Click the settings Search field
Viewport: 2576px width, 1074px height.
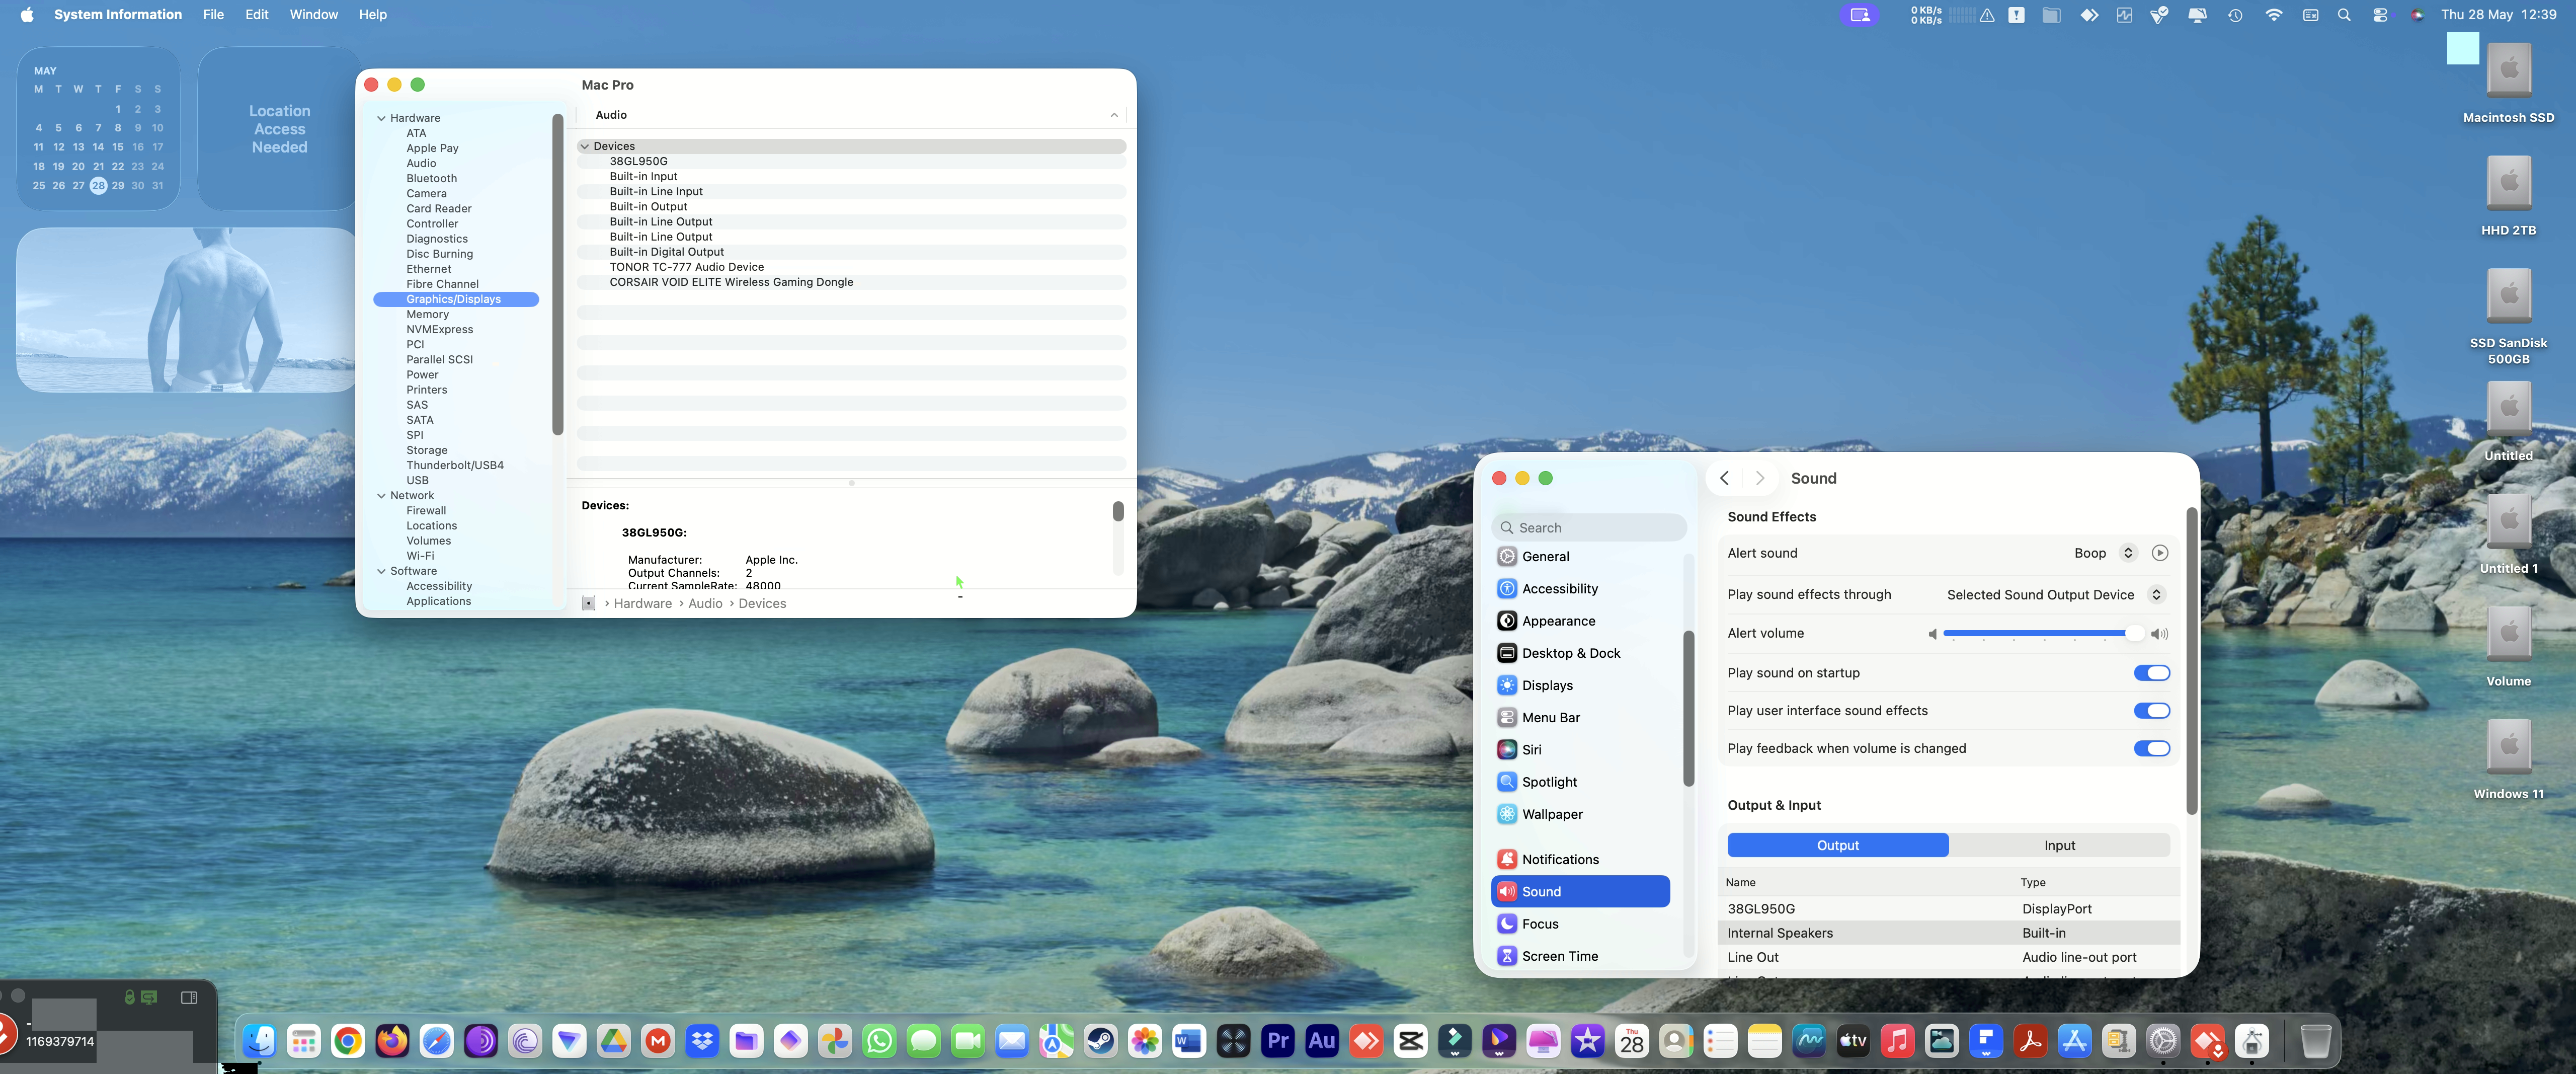[1588, 528]
